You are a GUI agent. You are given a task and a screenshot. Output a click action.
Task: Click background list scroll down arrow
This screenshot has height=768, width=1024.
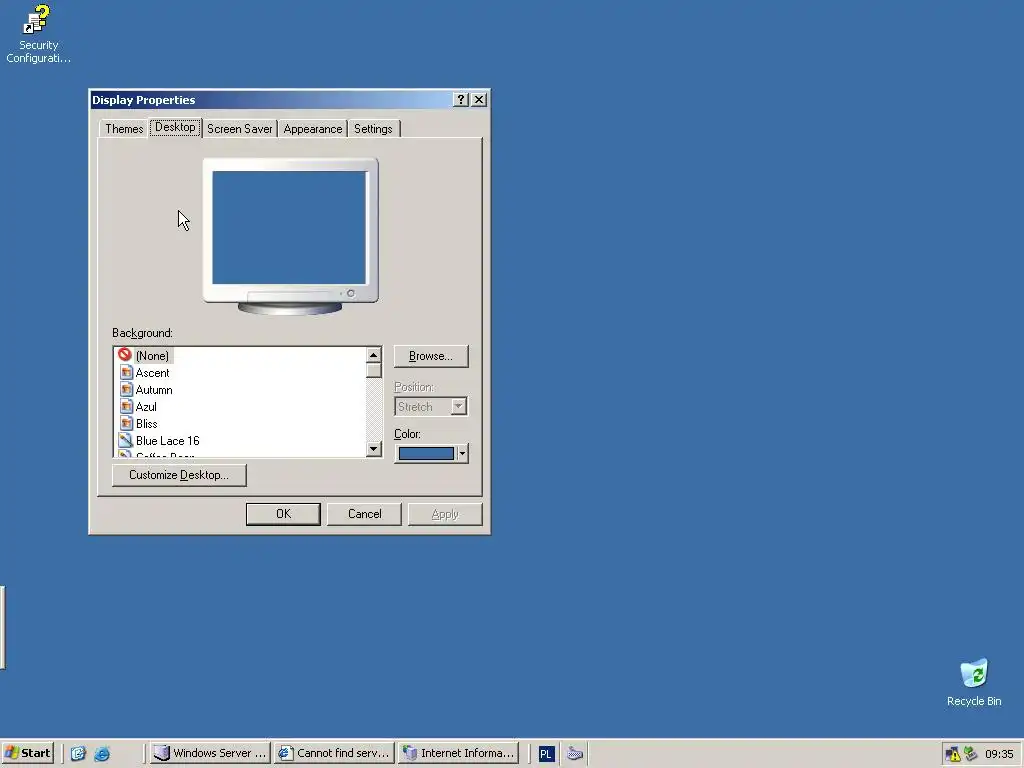(374, 449)
